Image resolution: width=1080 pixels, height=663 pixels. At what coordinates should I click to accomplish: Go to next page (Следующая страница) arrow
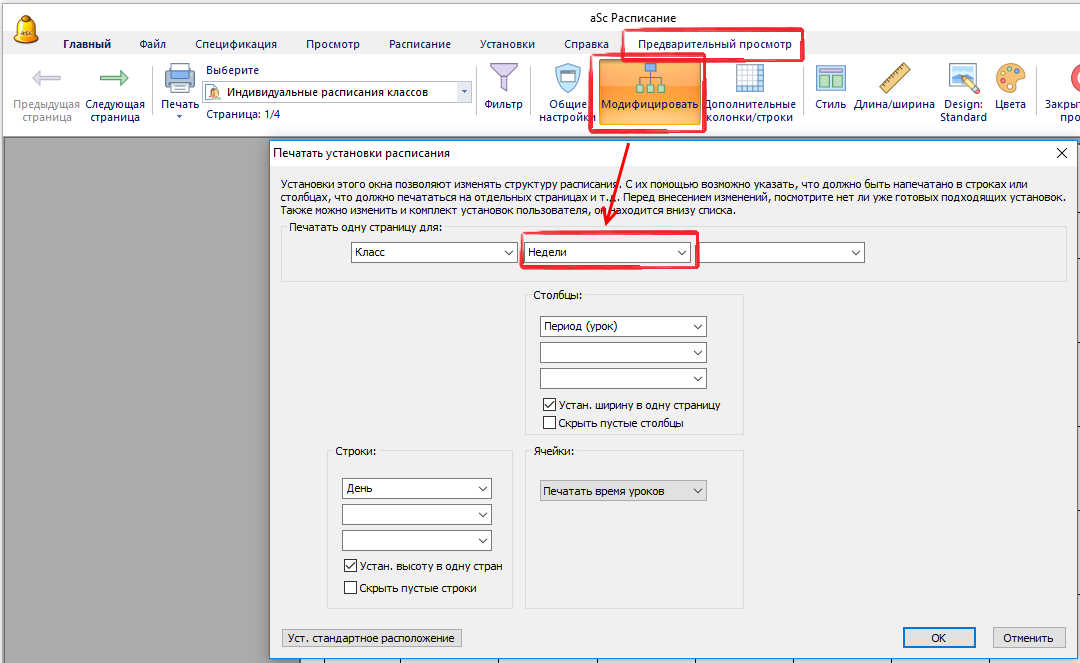114,80
